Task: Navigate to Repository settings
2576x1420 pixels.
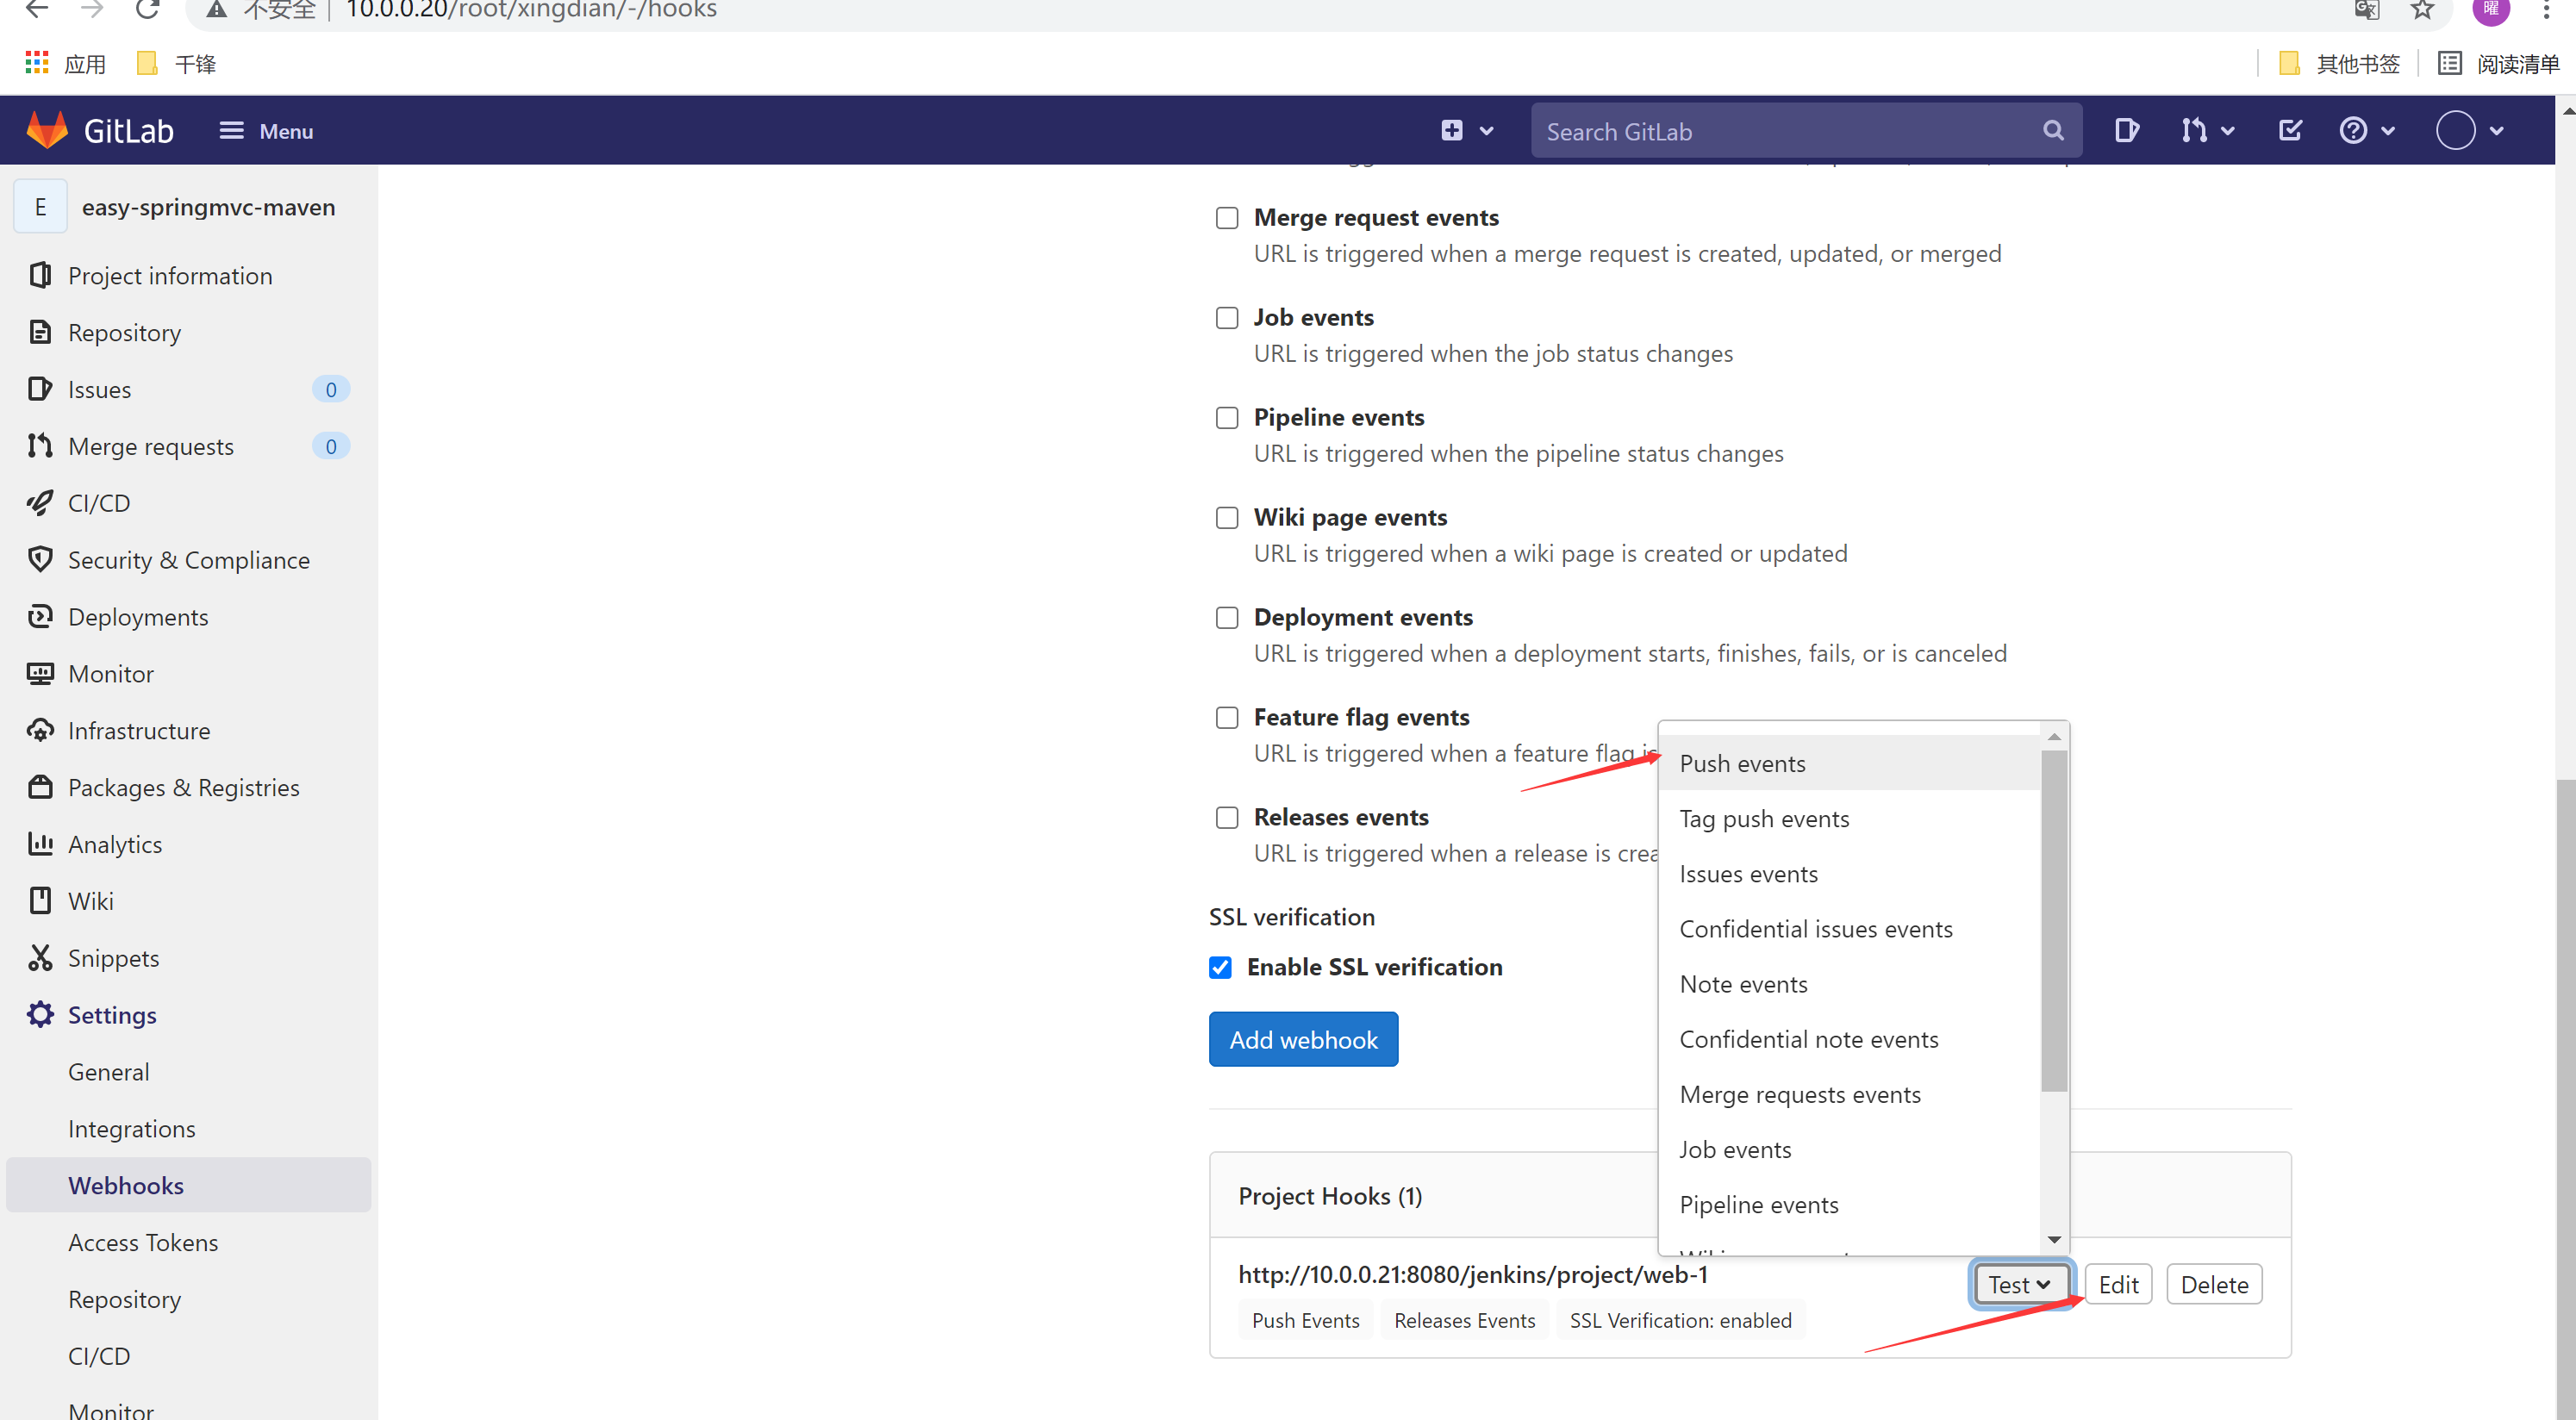Action: (124, 1299)
